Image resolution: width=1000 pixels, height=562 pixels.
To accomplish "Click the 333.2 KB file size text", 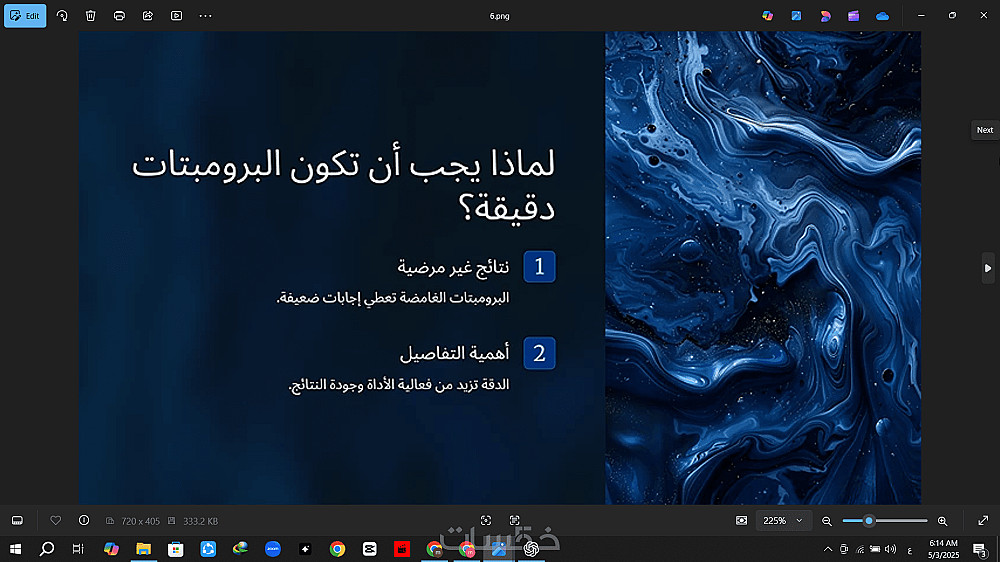I will tap(200, 521).
